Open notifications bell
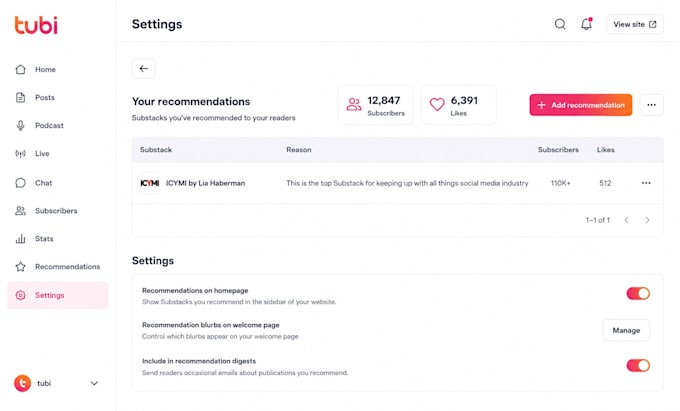 pos(586,24)
